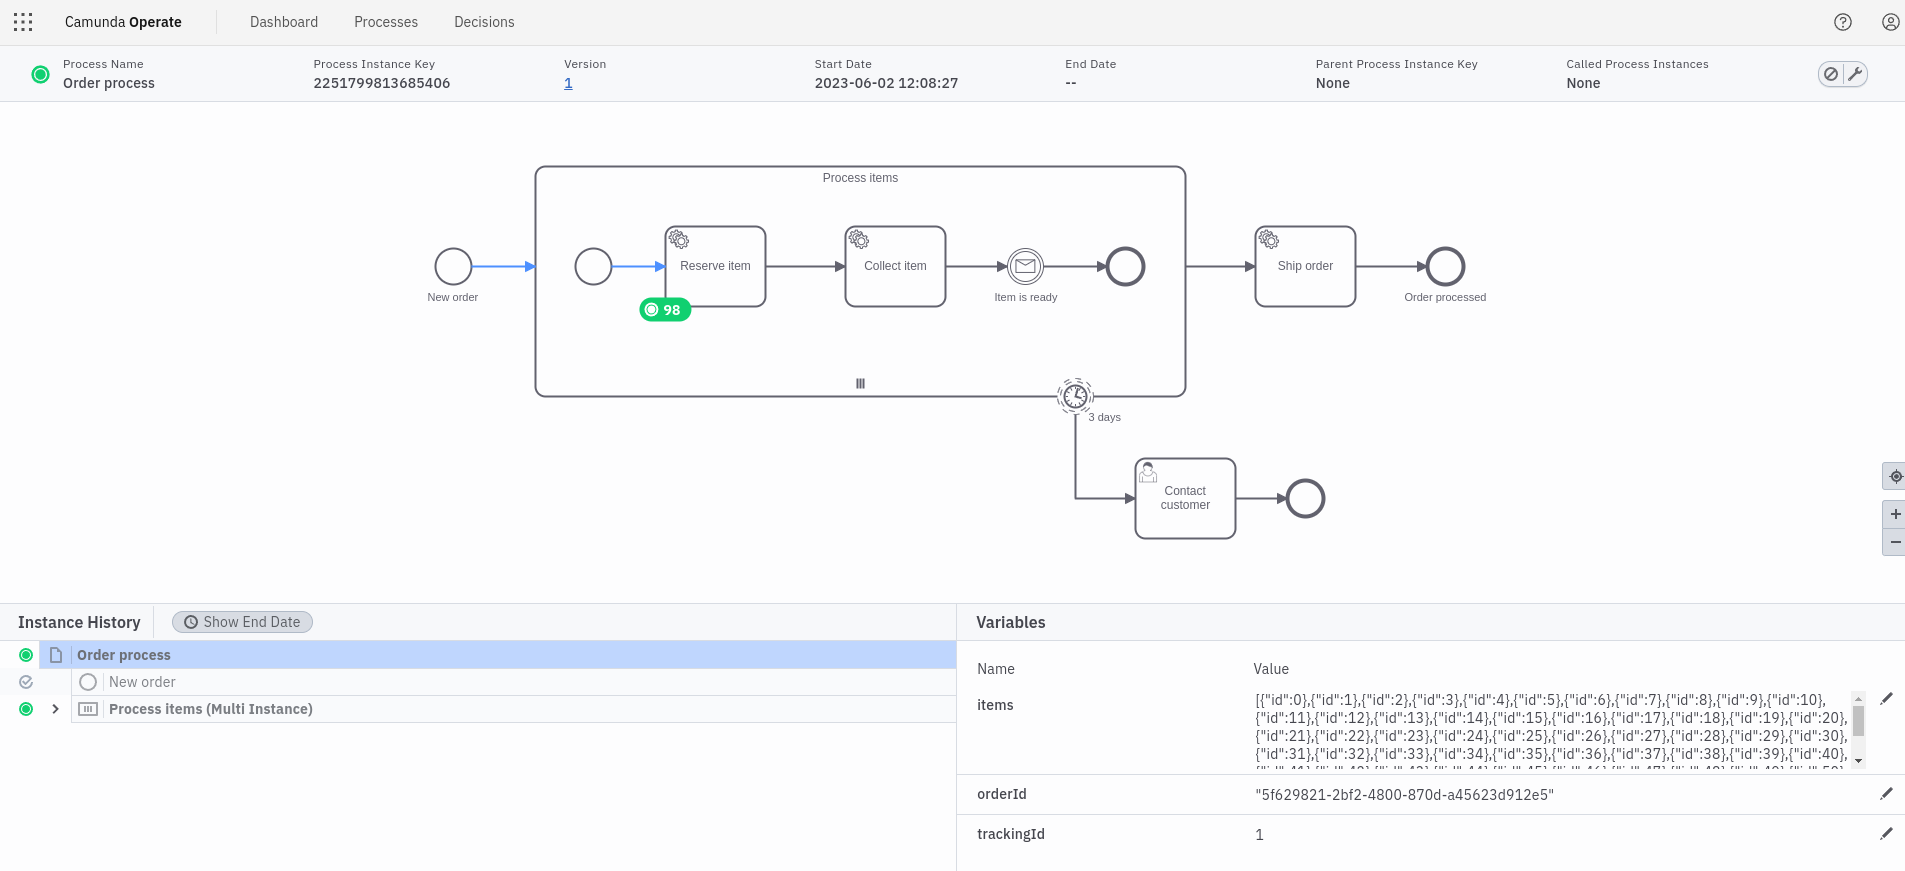Open modify instance wrench icon

coord(1855,74)
